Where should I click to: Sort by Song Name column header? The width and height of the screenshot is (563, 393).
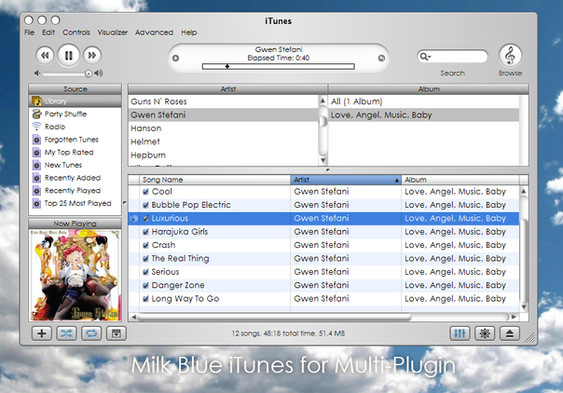tap(215, 180)
